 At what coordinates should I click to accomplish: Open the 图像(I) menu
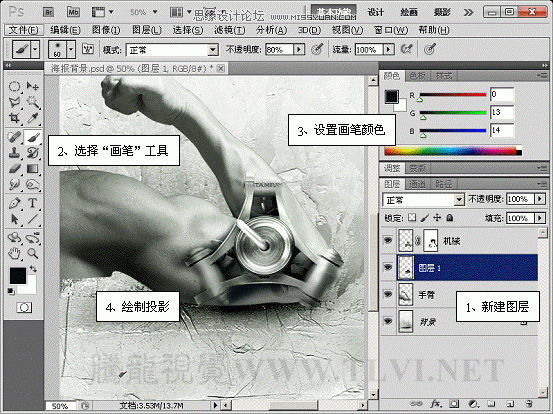[106, 30]
